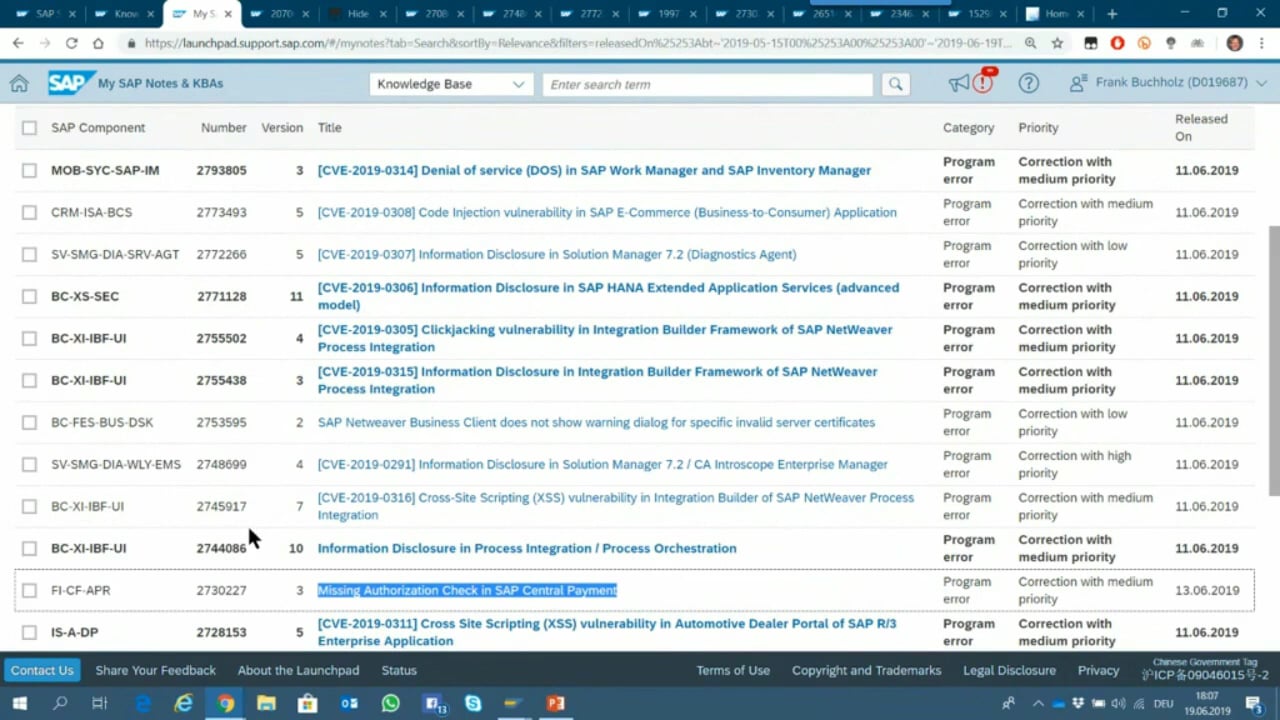Image resolution: width=1280 pixels, height=720 pixels.
Task: Click the page vertical scrollbar thumb
Action: coord(1273,360)
